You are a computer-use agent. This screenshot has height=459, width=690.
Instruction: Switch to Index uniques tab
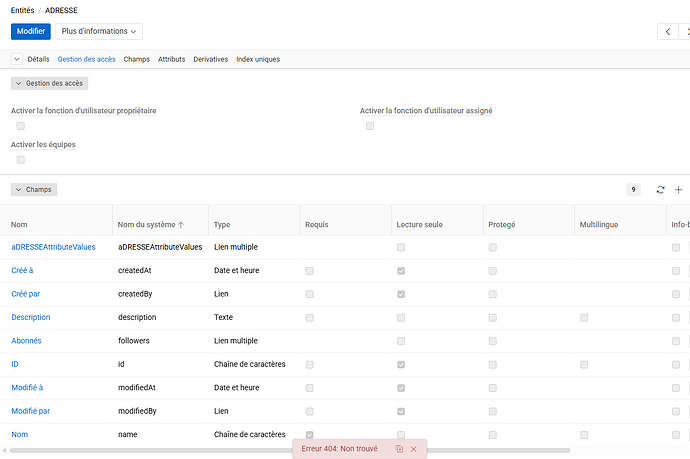(258, 59)
